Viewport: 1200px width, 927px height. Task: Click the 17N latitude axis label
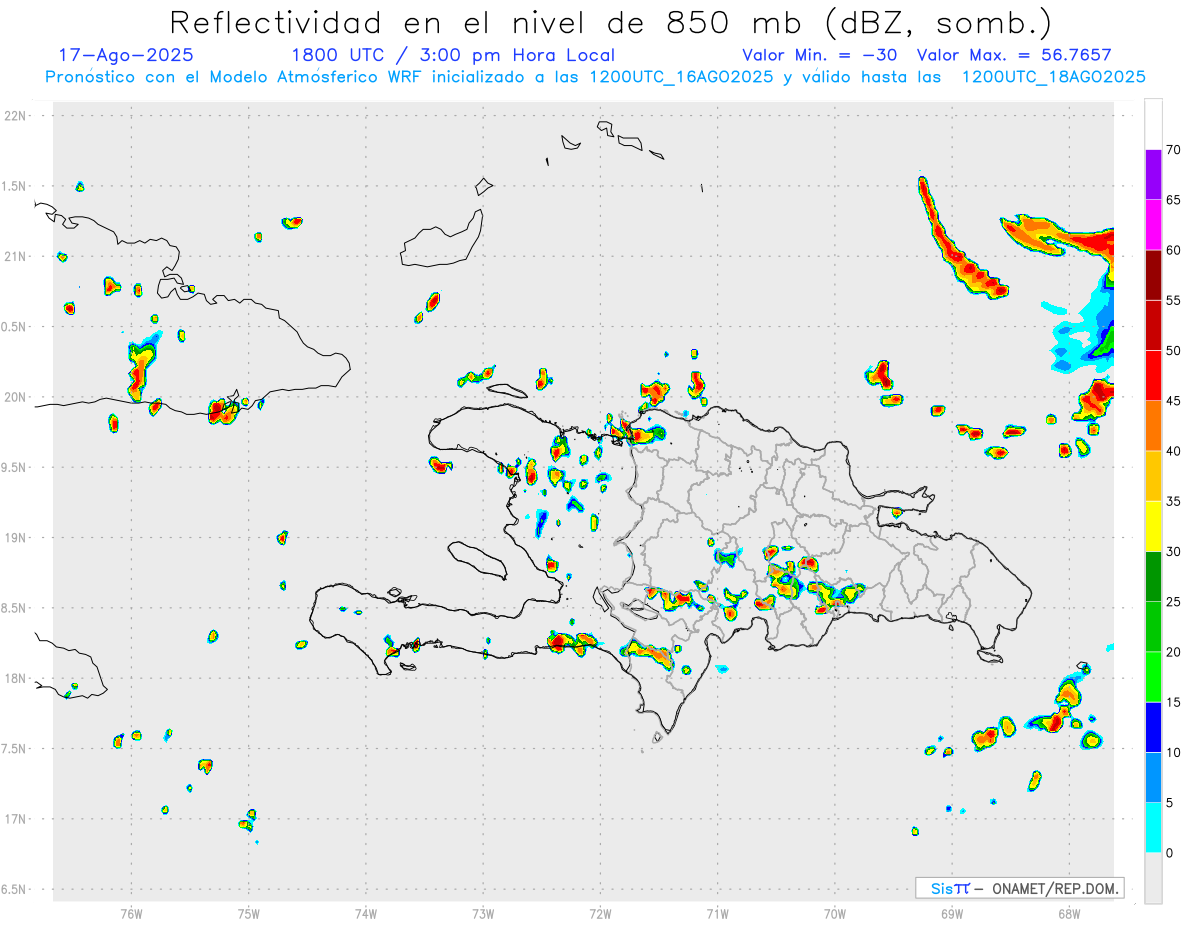15,818
